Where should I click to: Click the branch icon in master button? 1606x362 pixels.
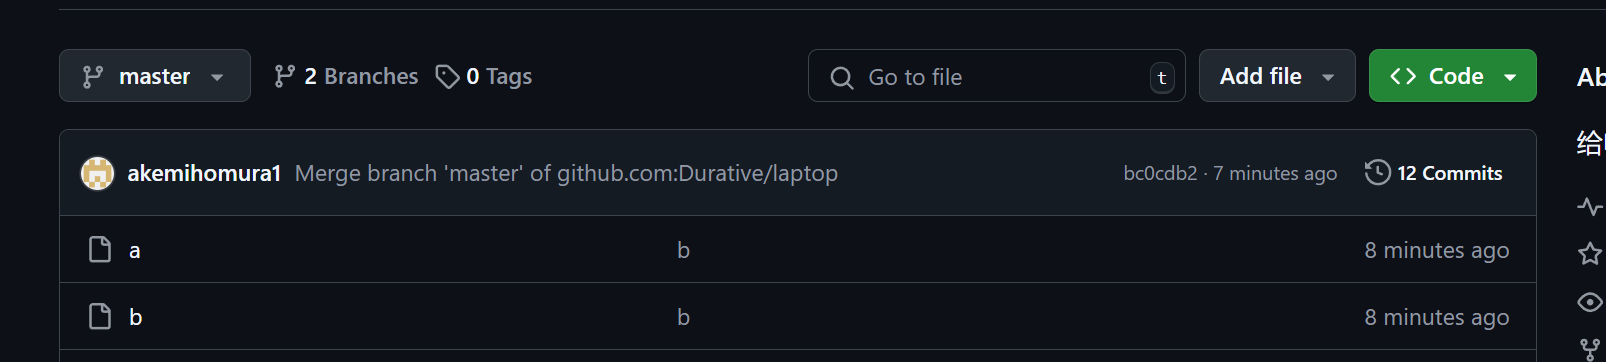[93, 77]
